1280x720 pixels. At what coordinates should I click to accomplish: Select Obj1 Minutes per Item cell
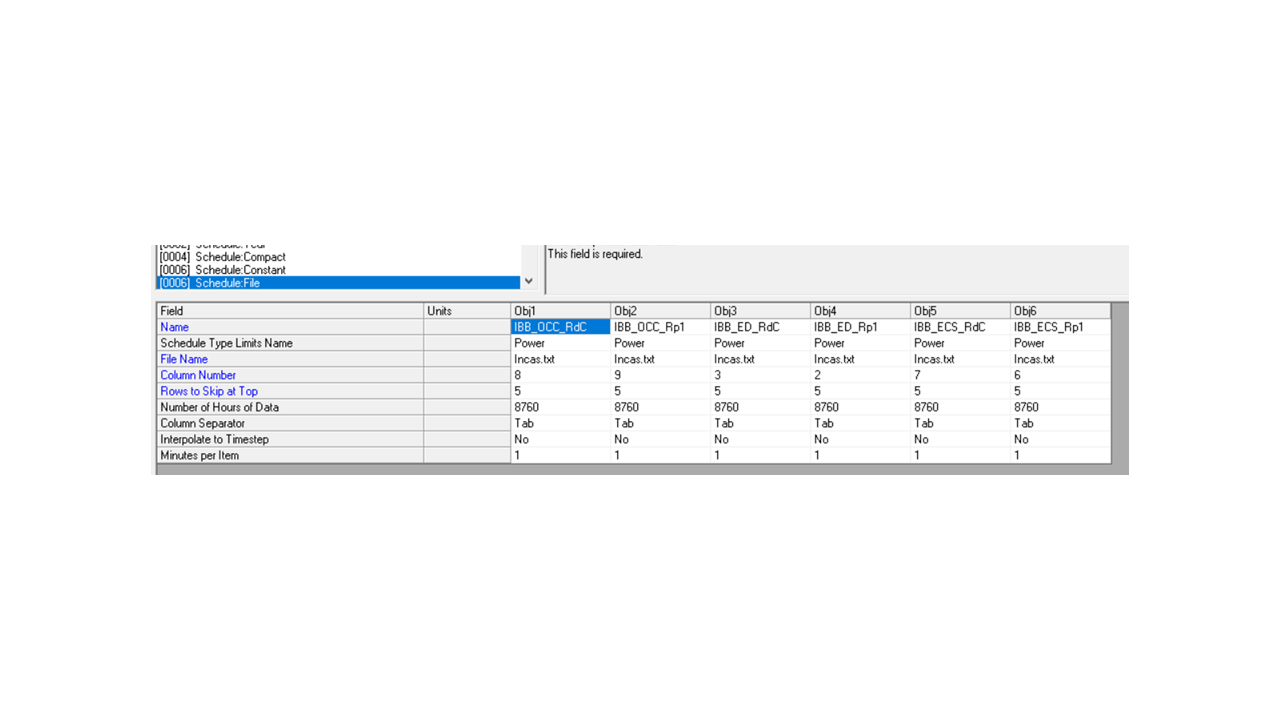560,455
